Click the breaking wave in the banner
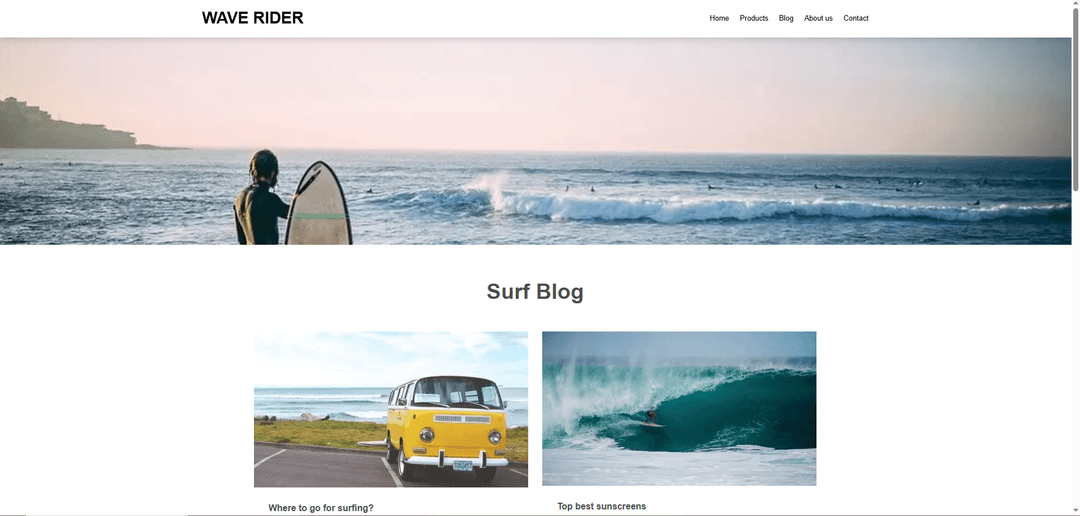Screen dimensions: 1080x516 689,205
